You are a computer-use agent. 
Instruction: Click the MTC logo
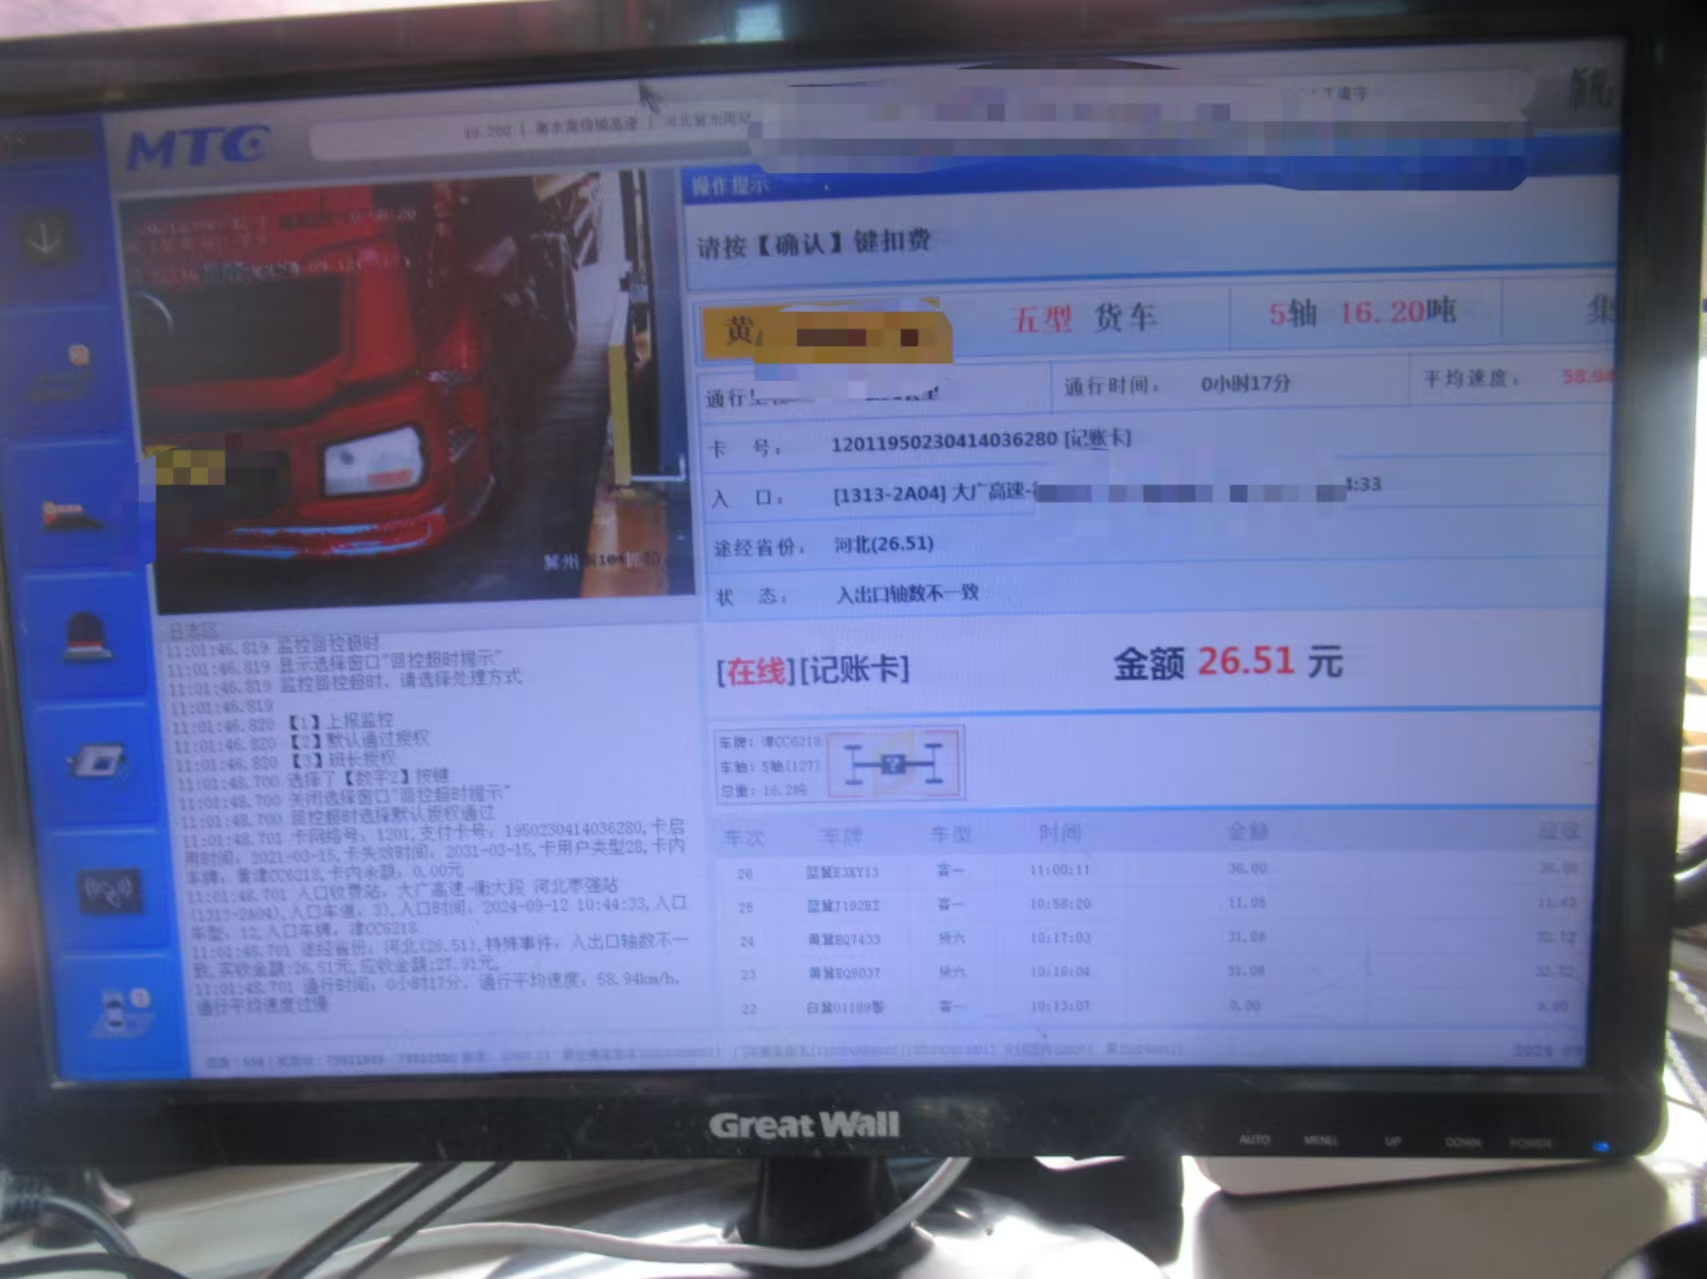(x=198, y=148)
